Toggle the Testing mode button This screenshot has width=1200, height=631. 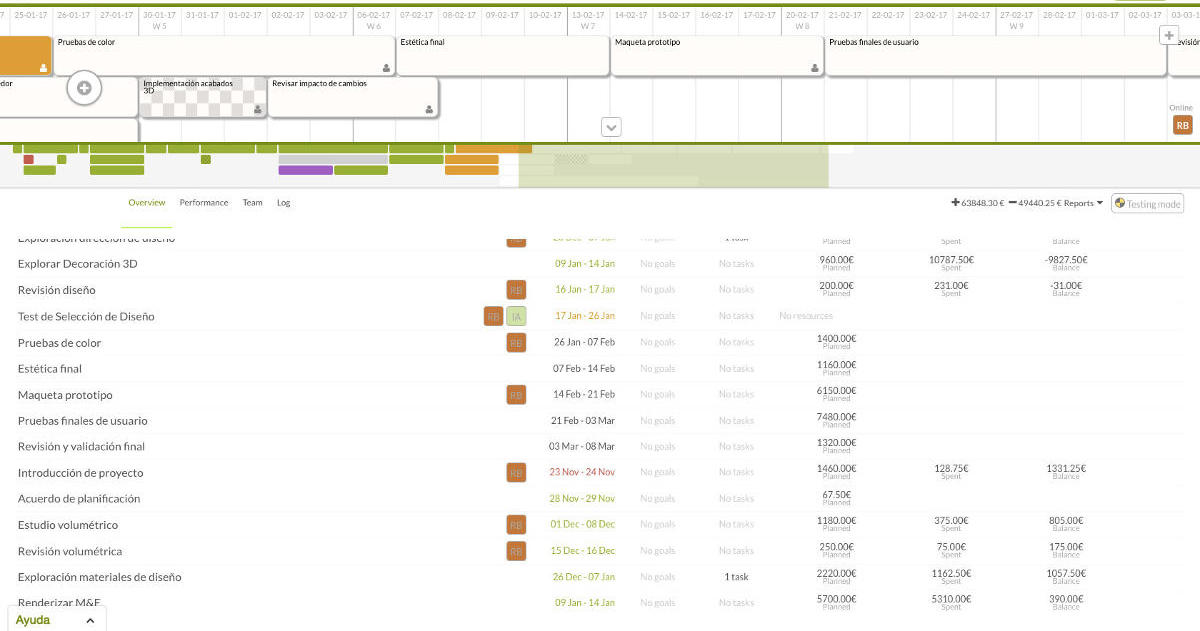pos(1148,203)
